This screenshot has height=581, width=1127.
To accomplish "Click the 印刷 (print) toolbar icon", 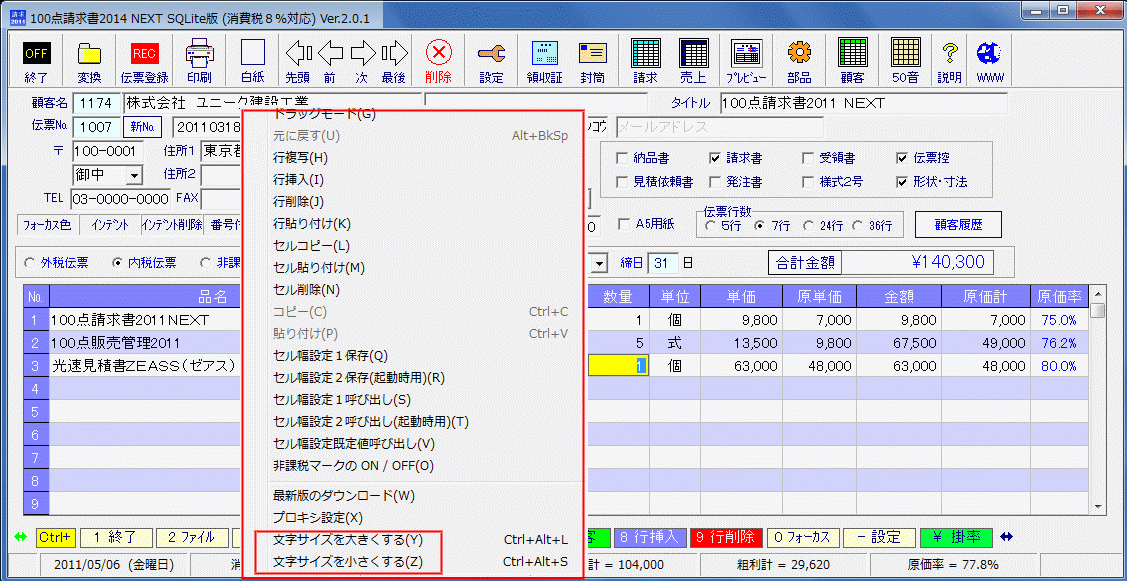I will tap(199, 58).
